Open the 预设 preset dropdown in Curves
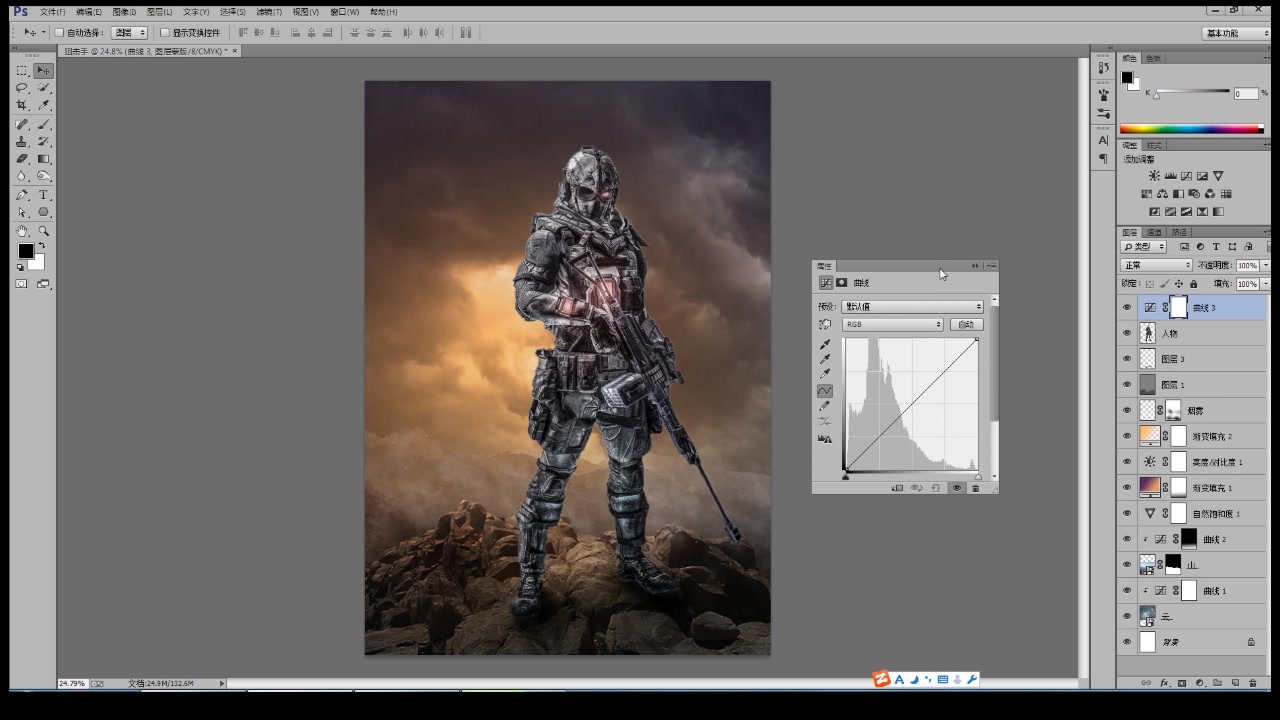 coord(912,307)
